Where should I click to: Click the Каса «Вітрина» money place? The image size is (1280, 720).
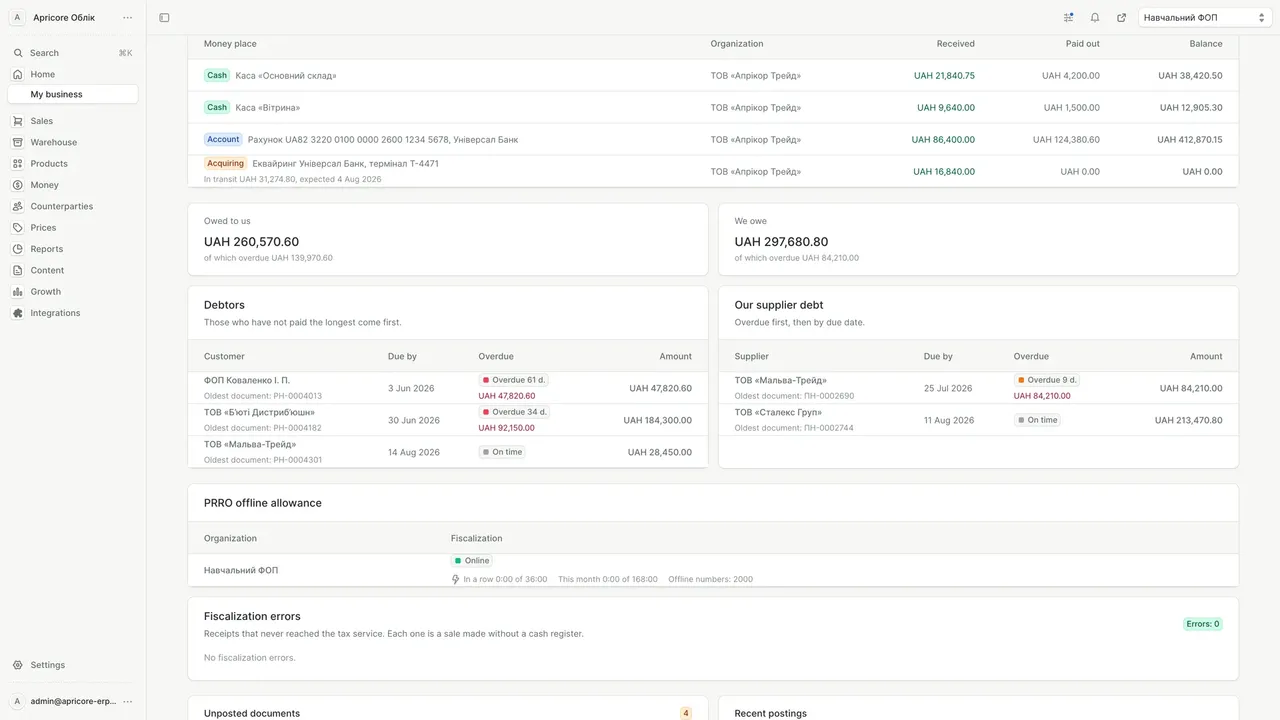coord(268,107)
